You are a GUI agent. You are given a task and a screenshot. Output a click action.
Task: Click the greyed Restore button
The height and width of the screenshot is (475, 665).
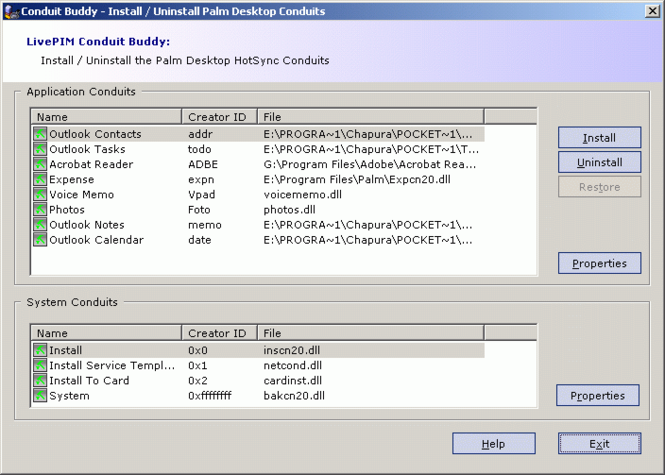tap(599, 187)
